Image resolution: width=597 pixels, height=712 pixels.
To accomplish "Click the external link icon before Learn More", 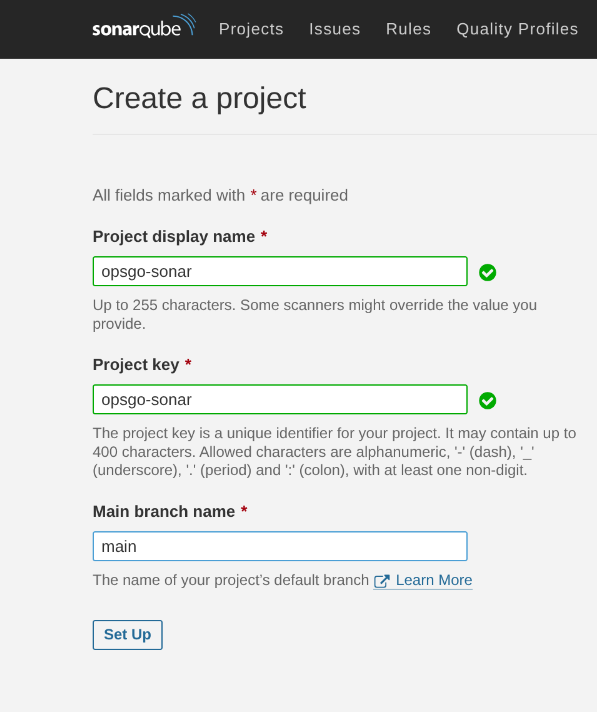I will click(x=382, y=581).
